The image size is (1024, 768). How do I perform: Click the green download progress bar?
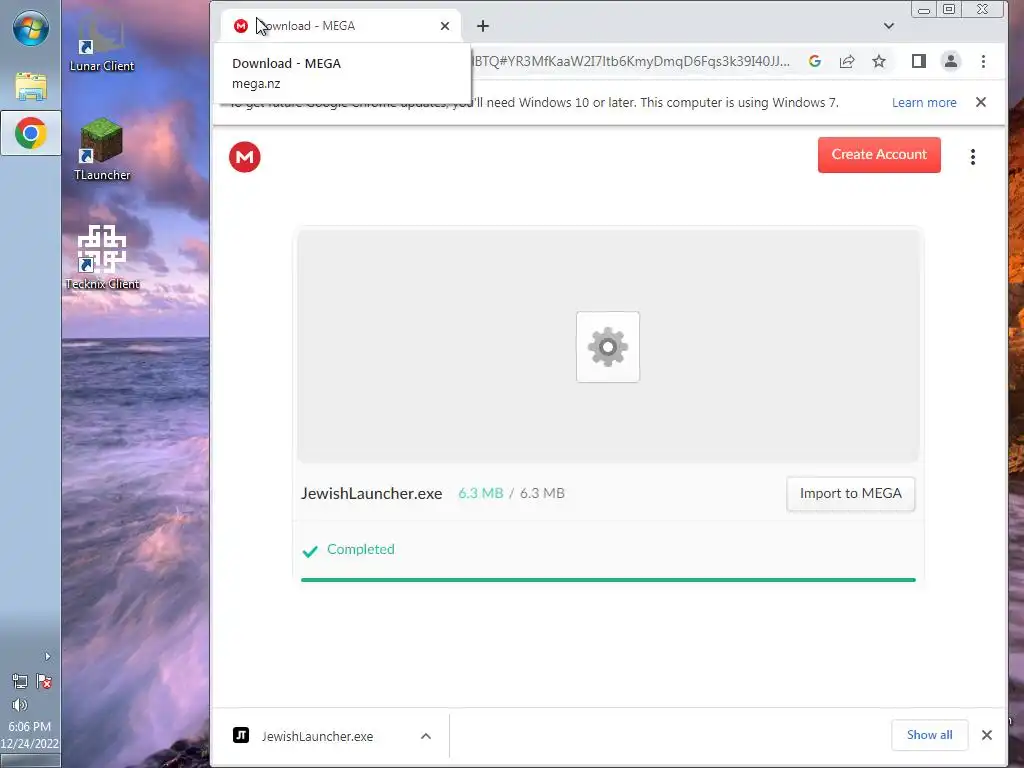point(608,579)
